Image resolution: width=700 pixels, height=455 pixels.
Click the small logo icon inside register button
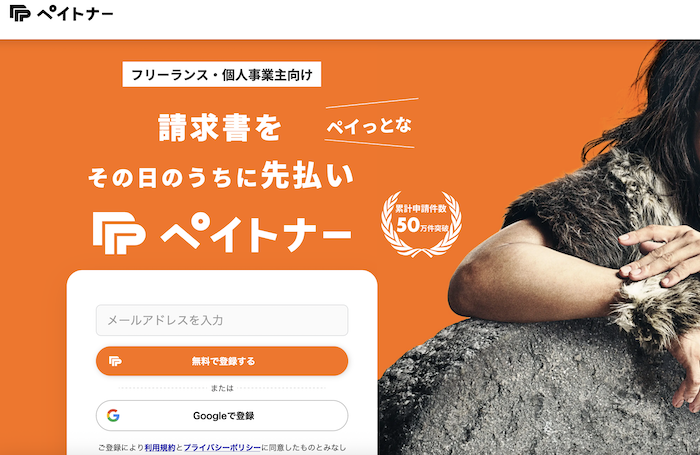point(115,361)
